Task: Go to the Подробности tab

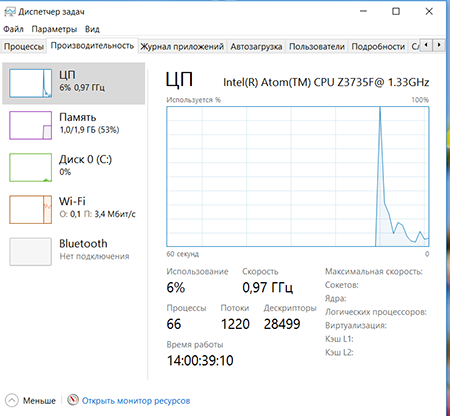Action: (x=378, y=46)
